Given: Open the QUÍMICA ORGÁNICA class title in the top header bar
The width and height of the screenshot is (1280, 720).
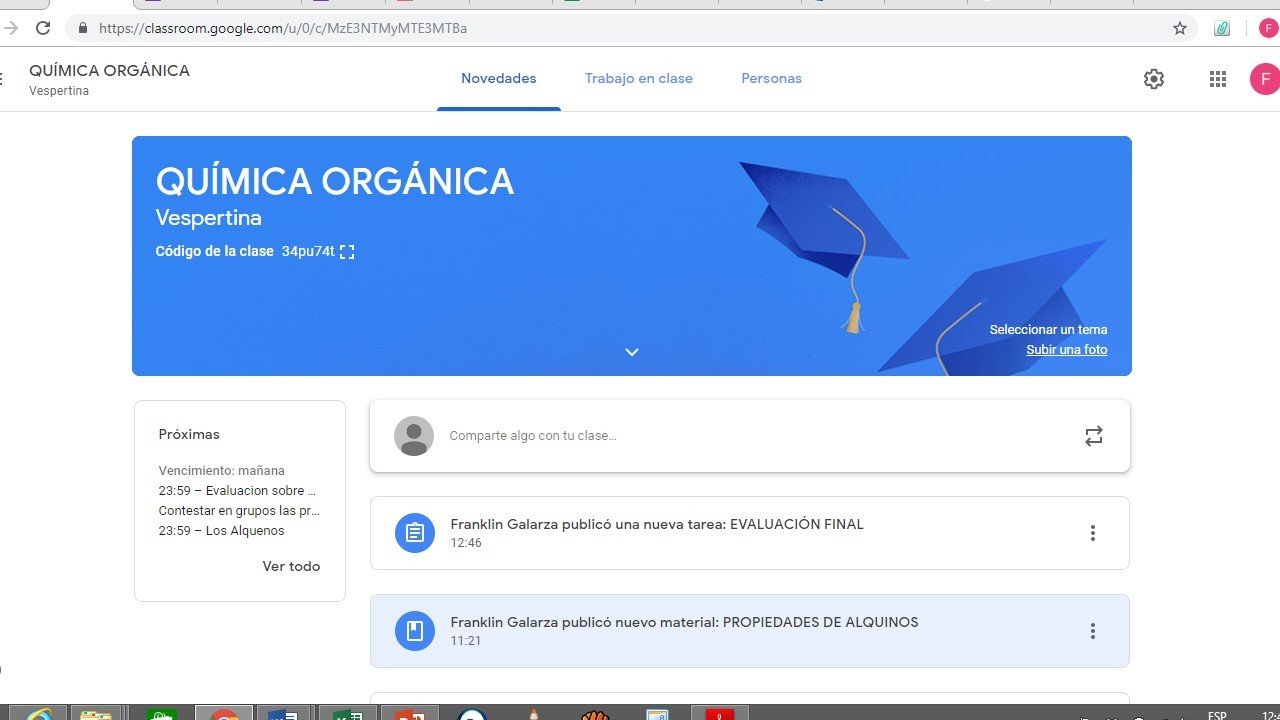Looking at the screenshot, I should click(x=109, y=71).
